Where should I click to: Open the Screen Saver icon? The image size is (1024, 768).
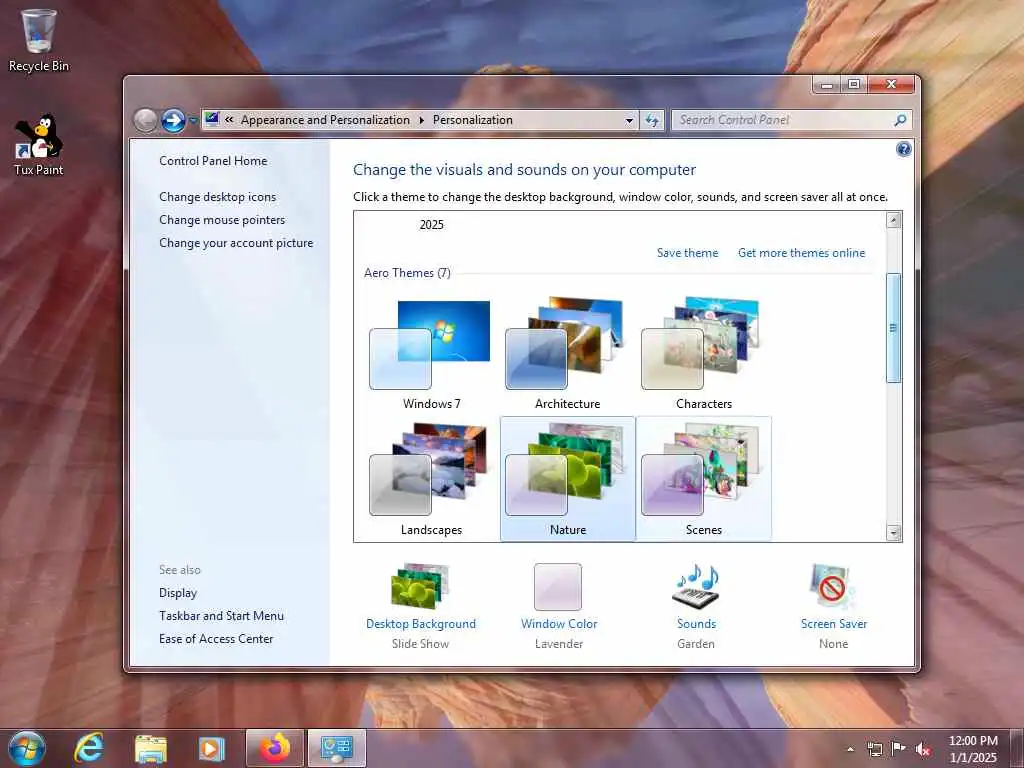(x=833, y=586)
